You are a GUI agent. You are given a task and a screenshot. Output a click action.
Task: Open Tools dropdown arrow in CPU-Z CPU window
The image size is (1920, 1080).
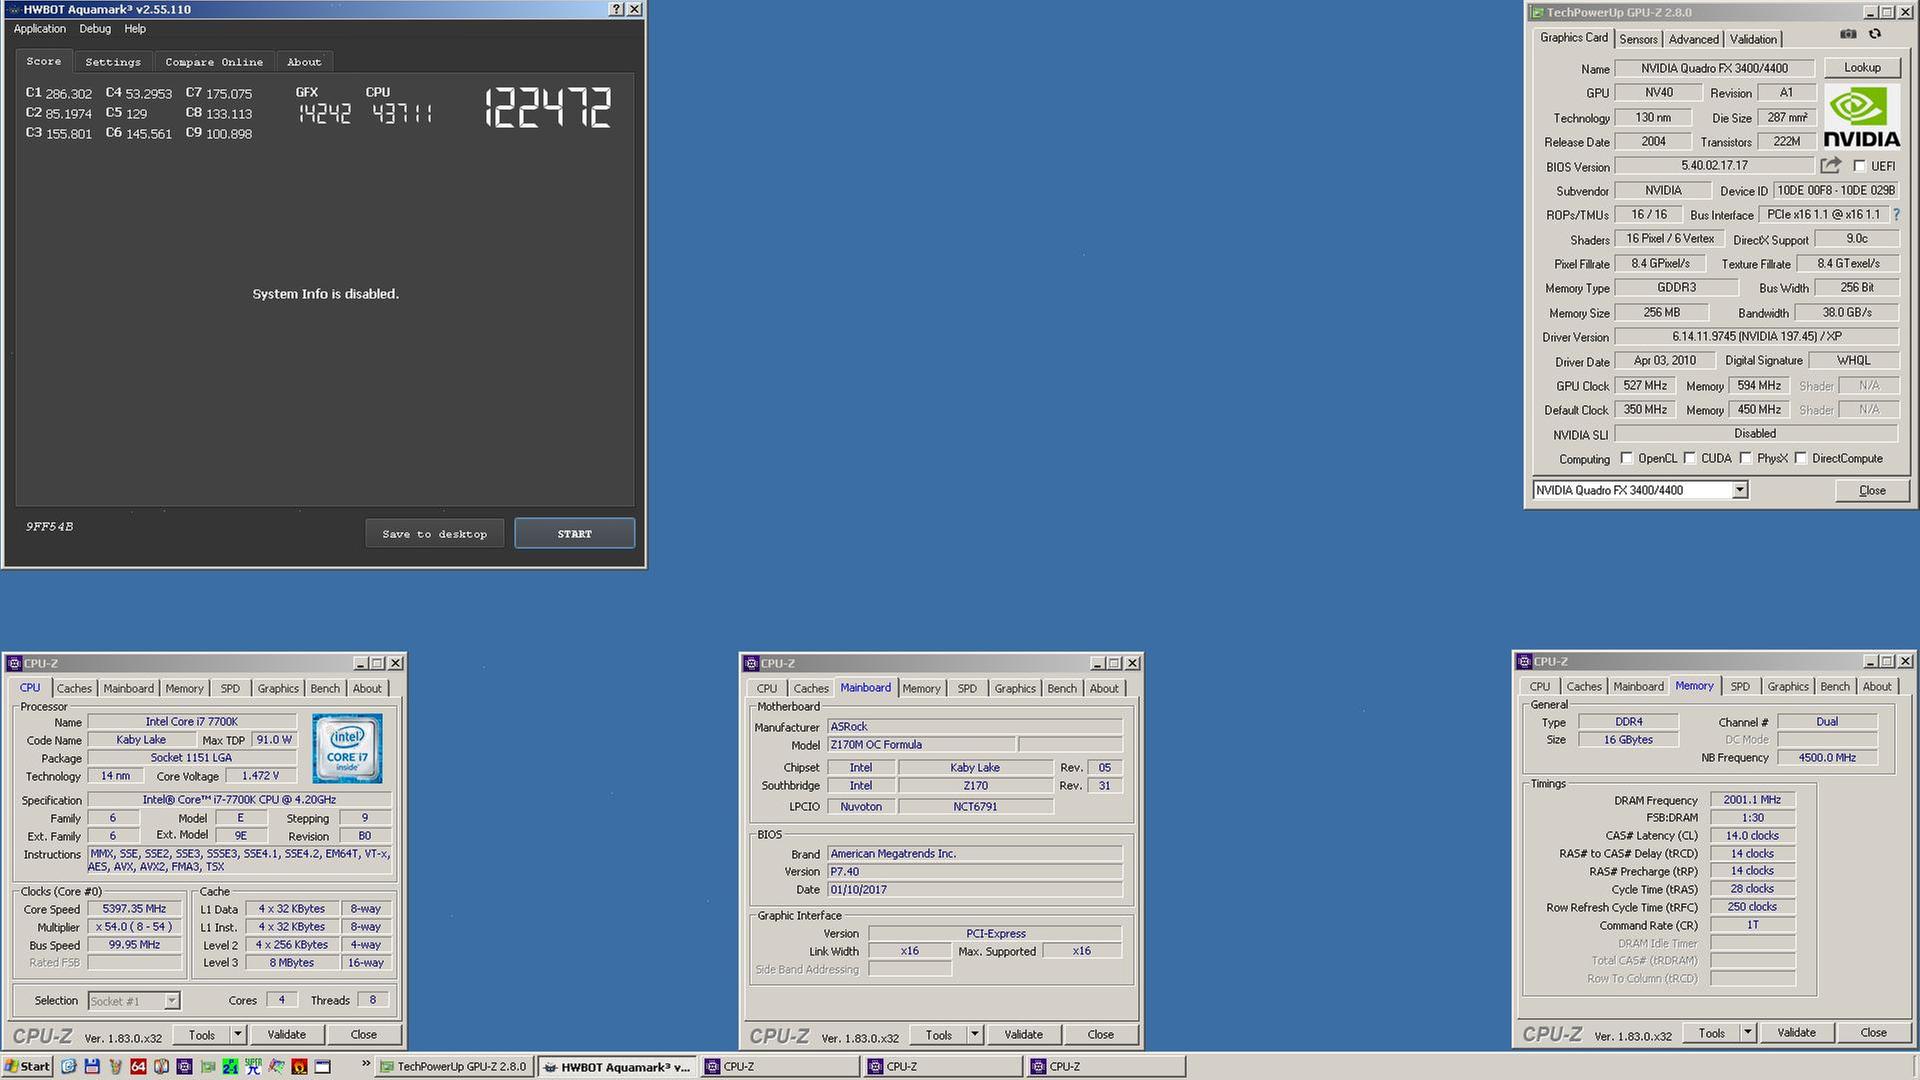click(x=238, y=1034)
